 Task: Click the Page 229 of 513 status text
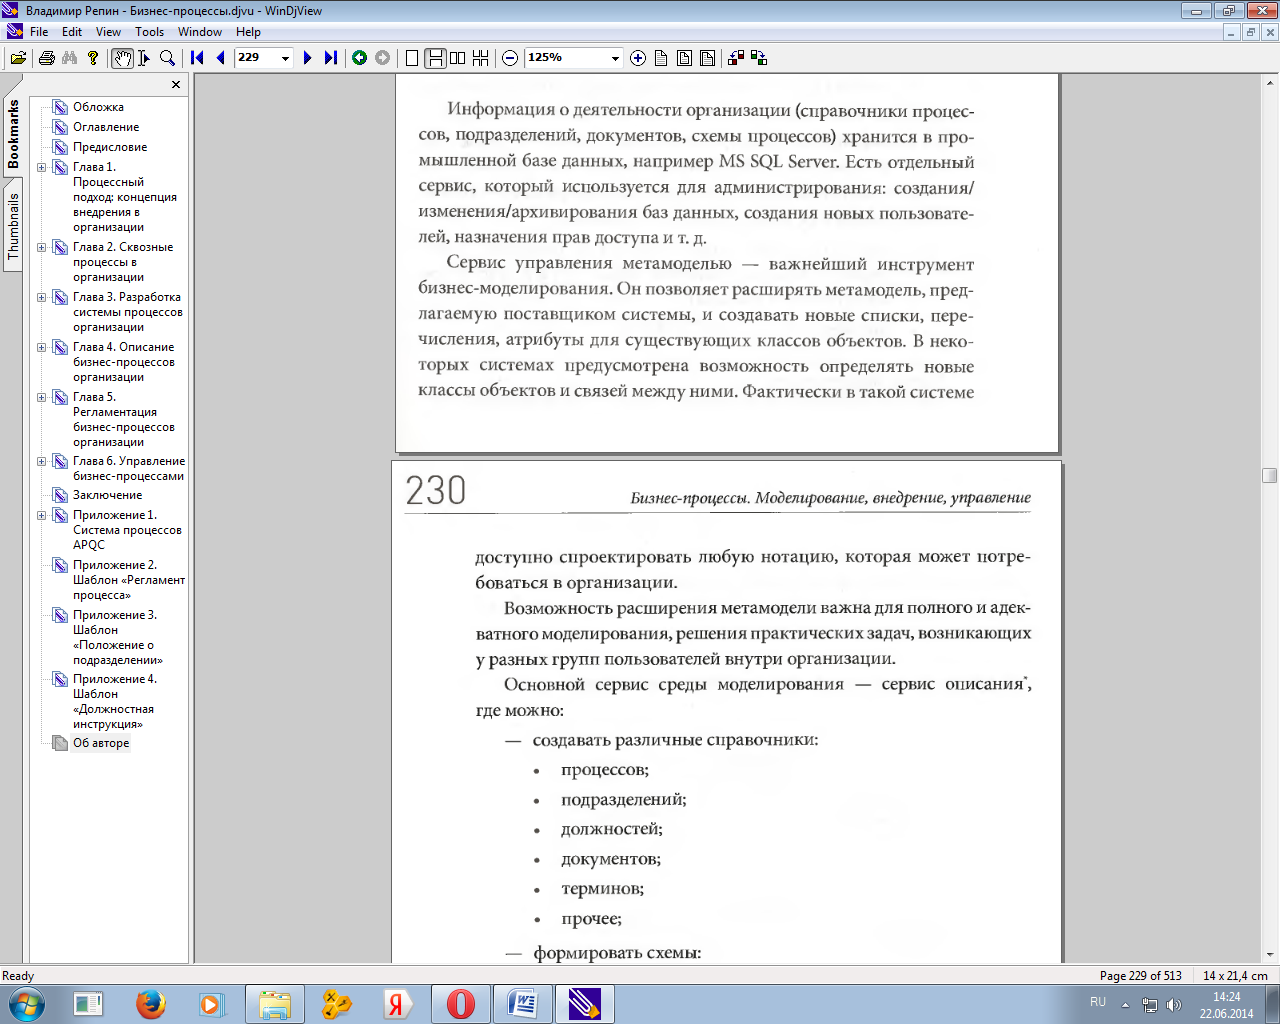(x=1140, y=976)
